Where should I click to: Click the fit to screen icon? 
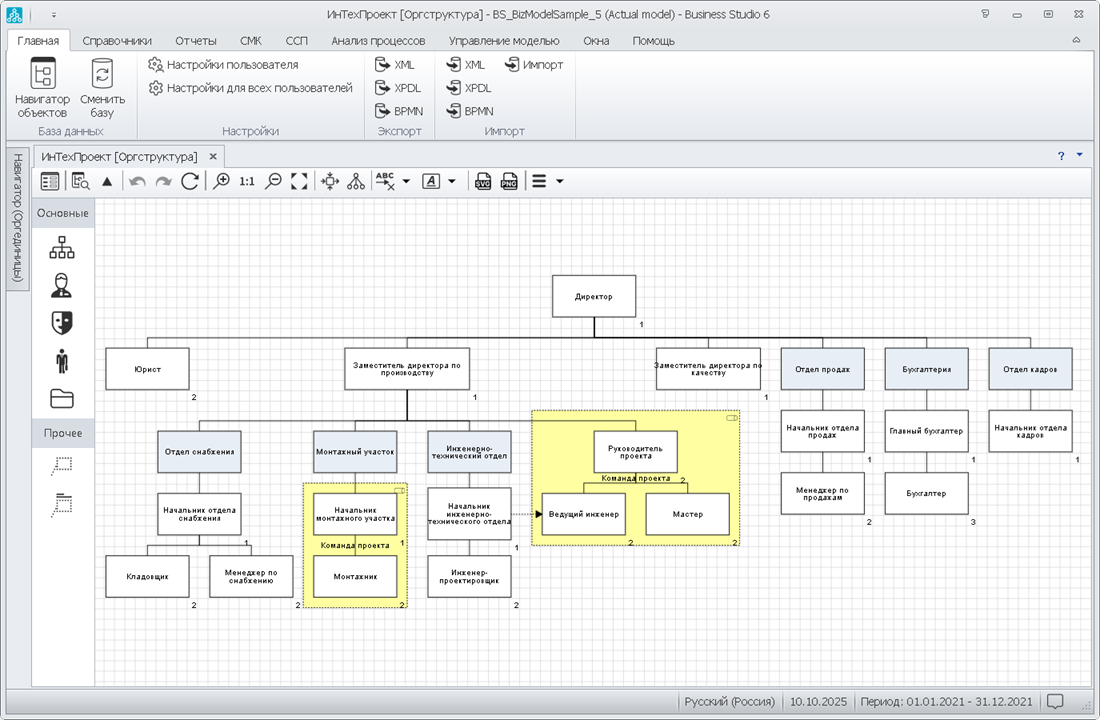(x=299, y=181)
